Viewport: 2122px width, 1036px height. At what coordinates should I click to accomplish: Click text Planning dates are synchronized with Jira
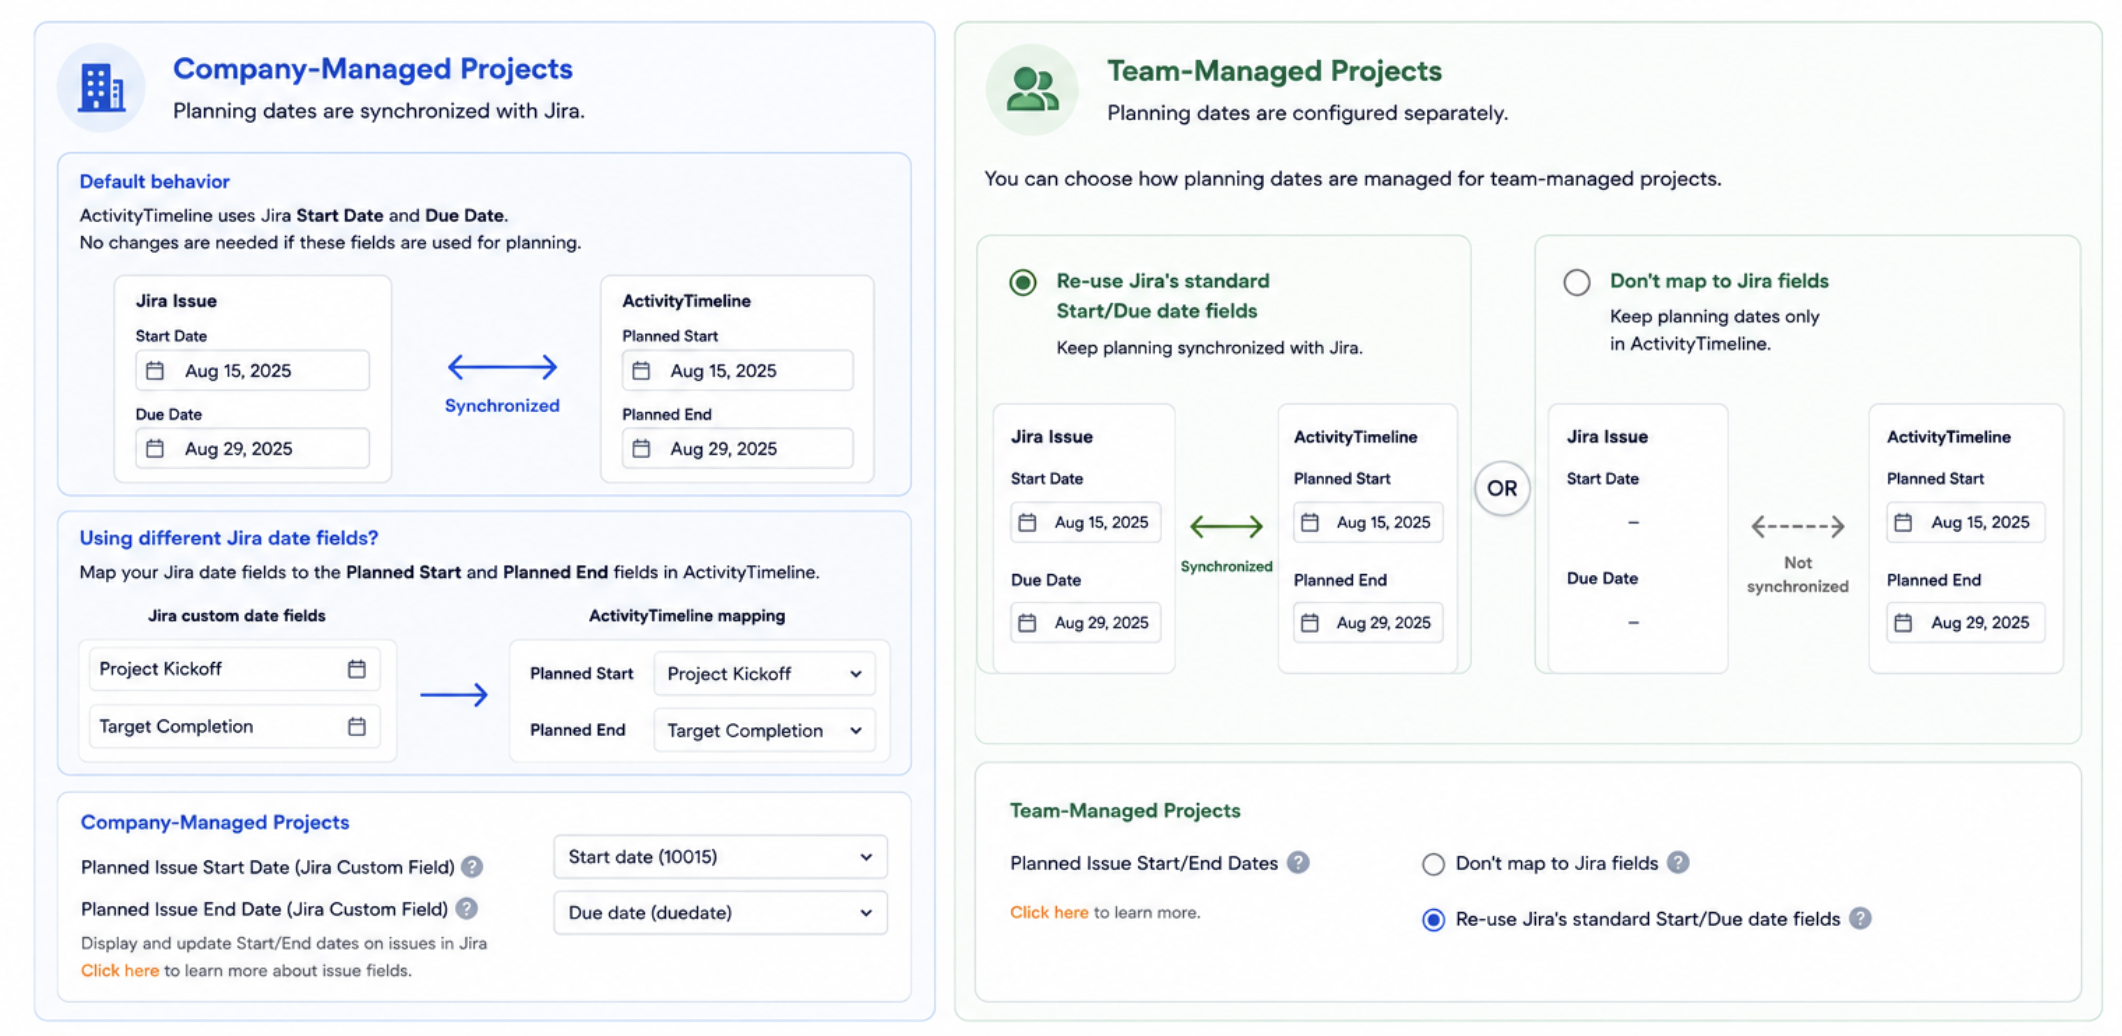click(379, 111)
